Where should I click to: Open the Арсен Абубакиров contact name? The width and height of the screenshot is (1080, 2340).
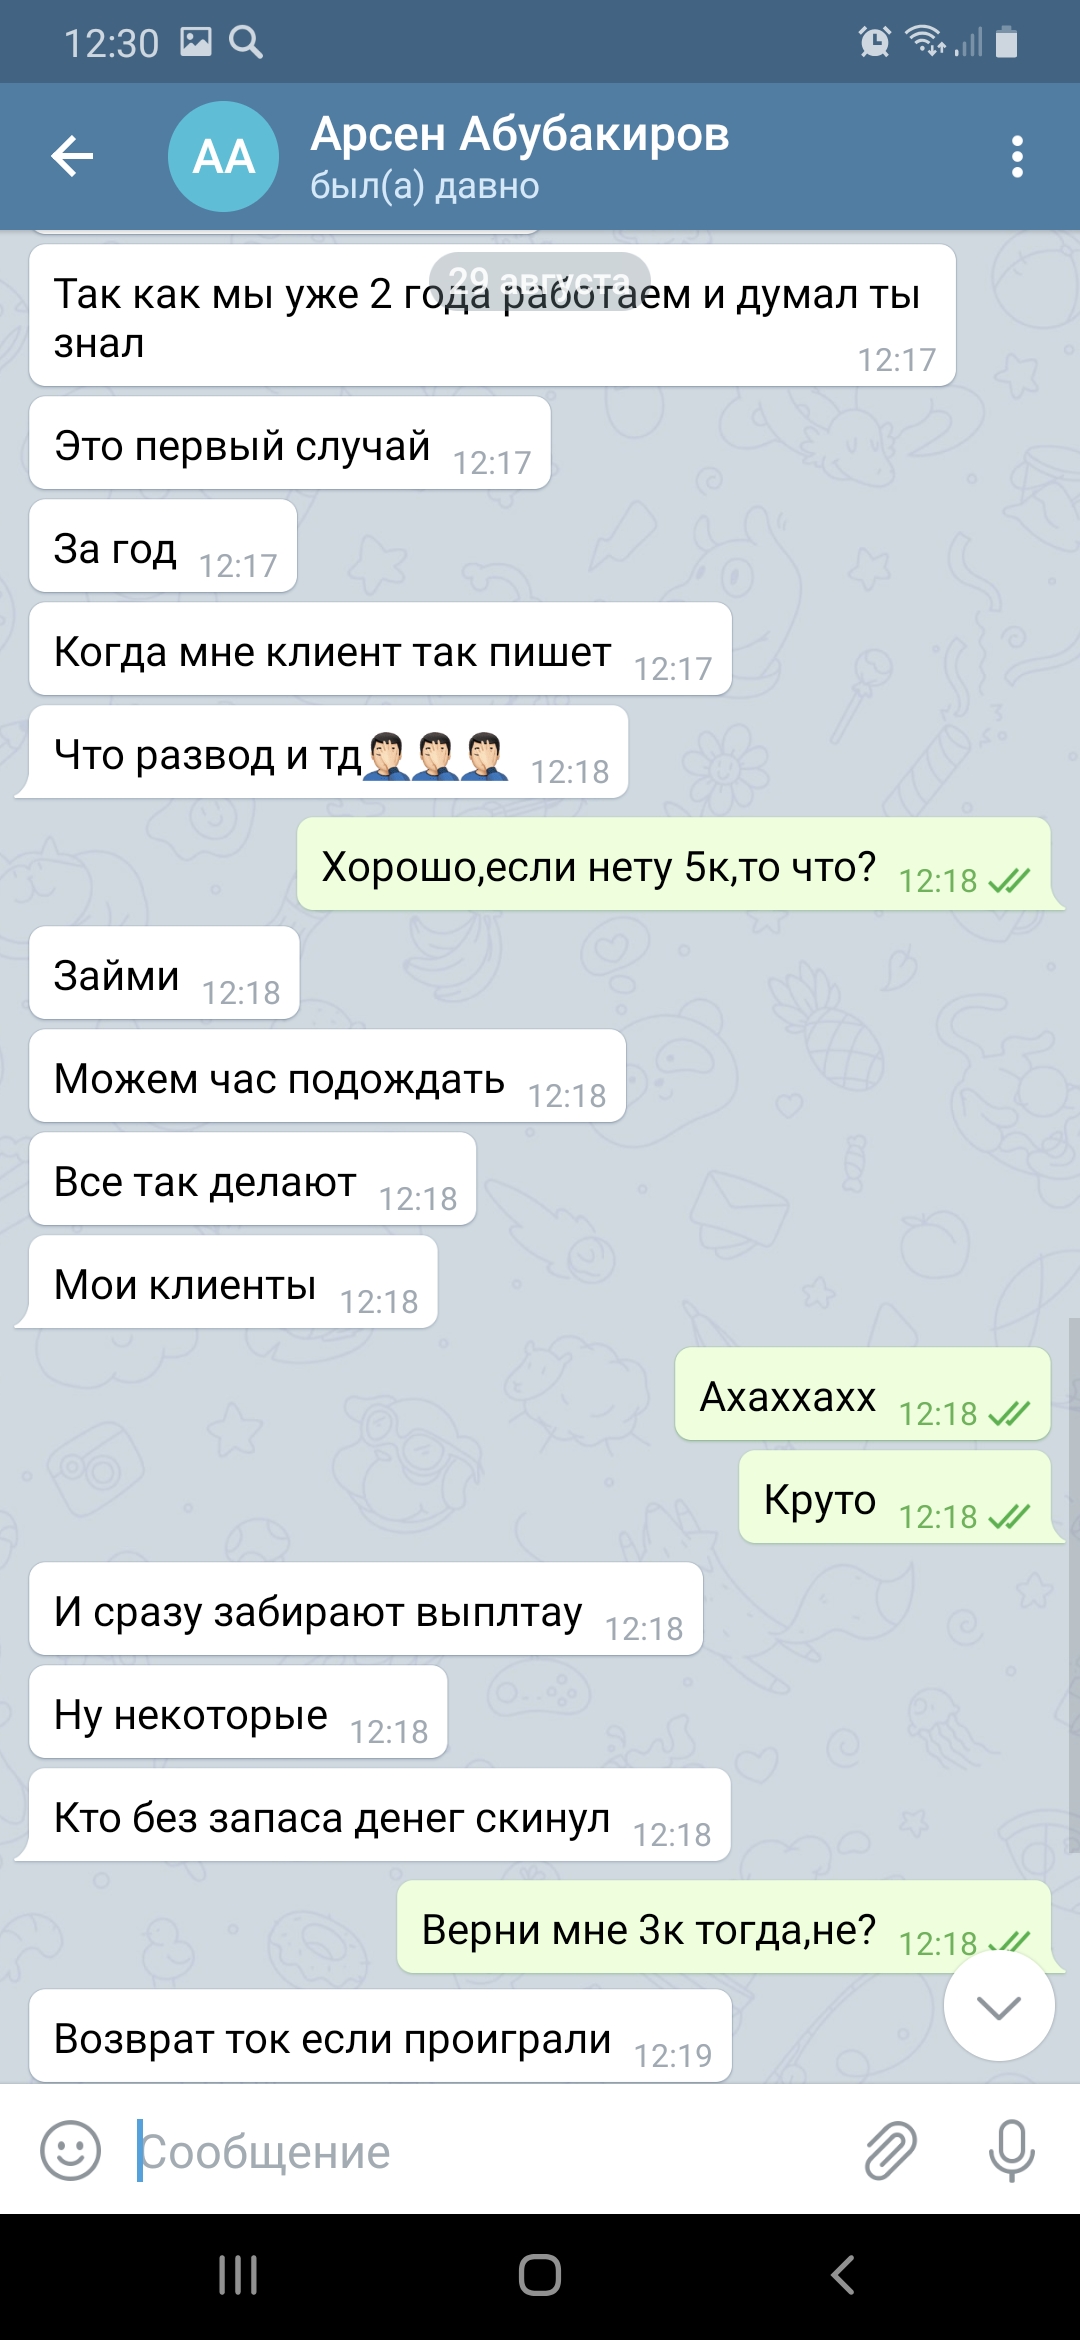click(520, 134)
